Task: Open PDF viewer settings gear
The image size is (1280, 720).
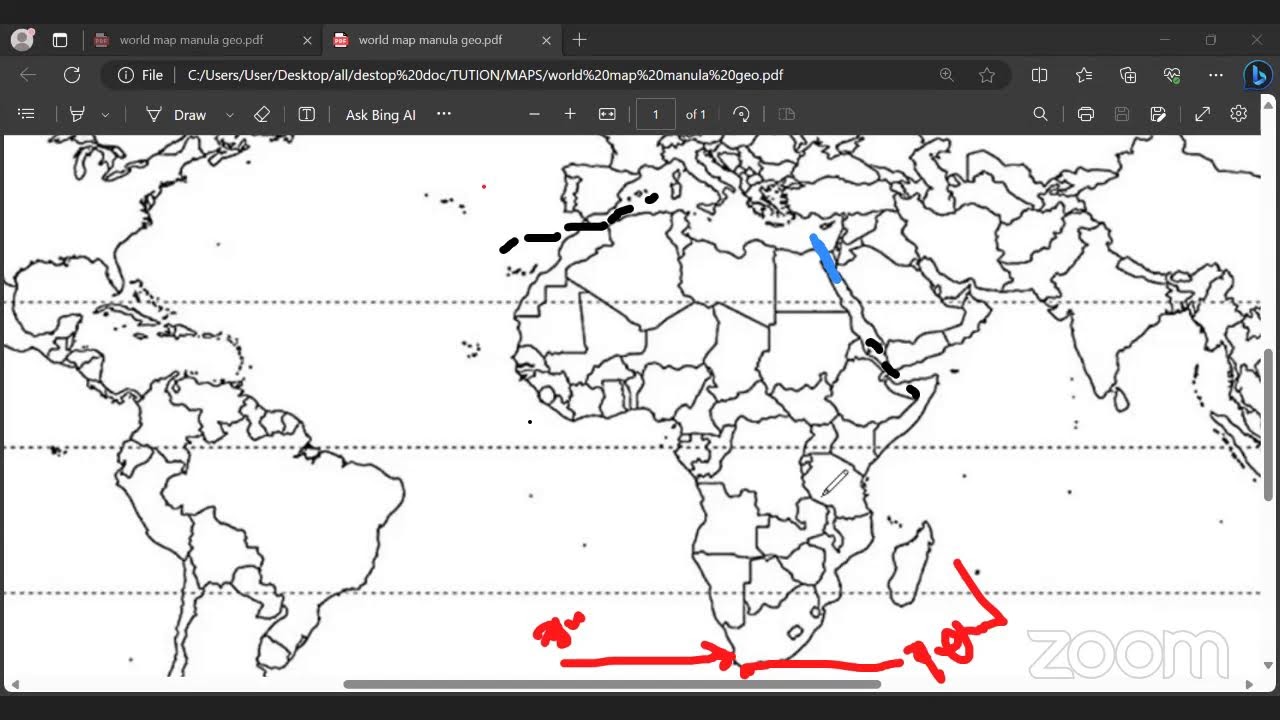Action: [x=1239, y=114]
